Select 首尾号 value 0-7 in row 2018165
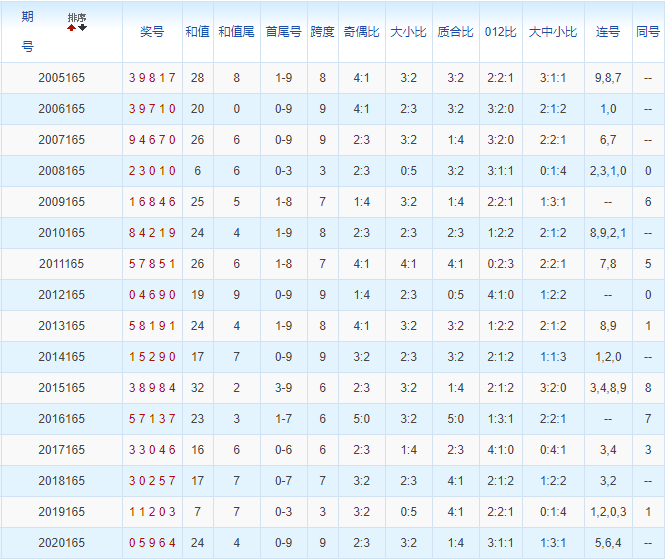665x559 pixels. [283, 480]
